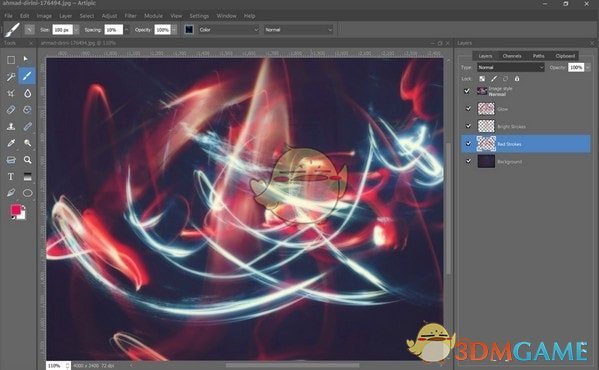Open the Help menu
This screenshot has height=370, width=599.
[x=249, y=16]
